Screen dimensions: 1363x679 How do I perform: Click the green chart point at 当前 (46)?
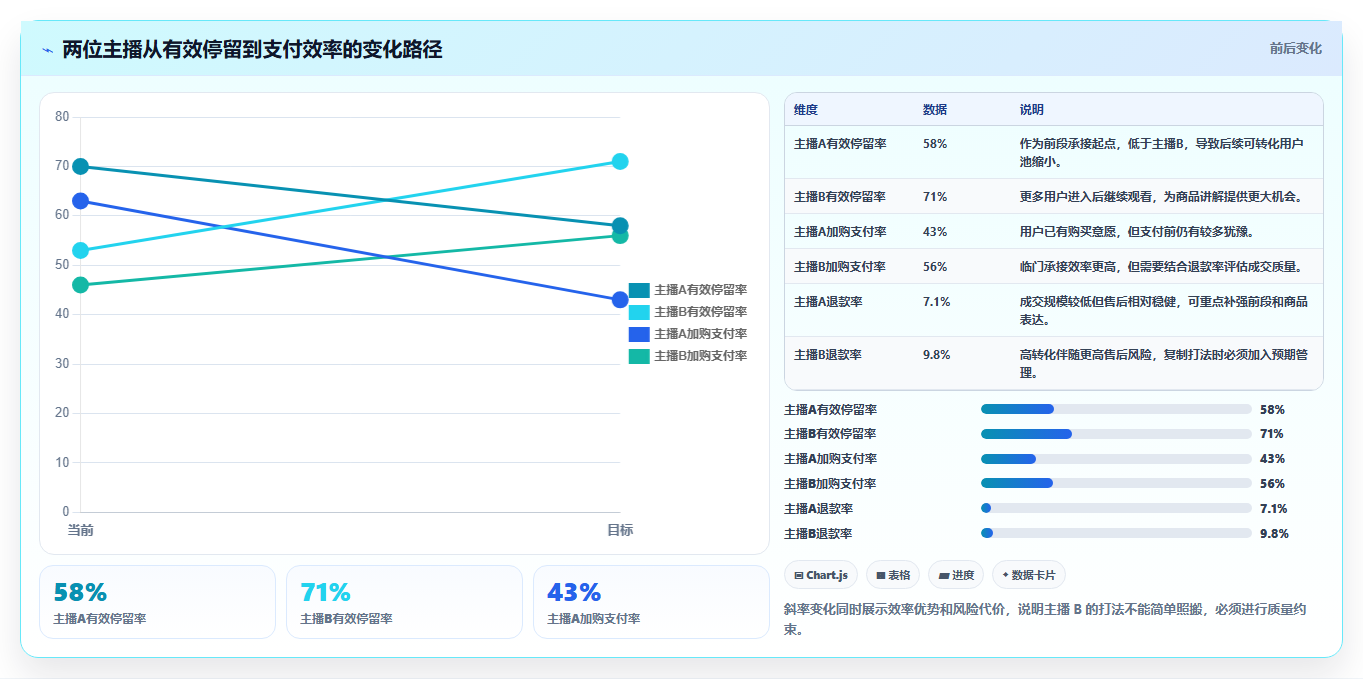(x=81, y=285)
